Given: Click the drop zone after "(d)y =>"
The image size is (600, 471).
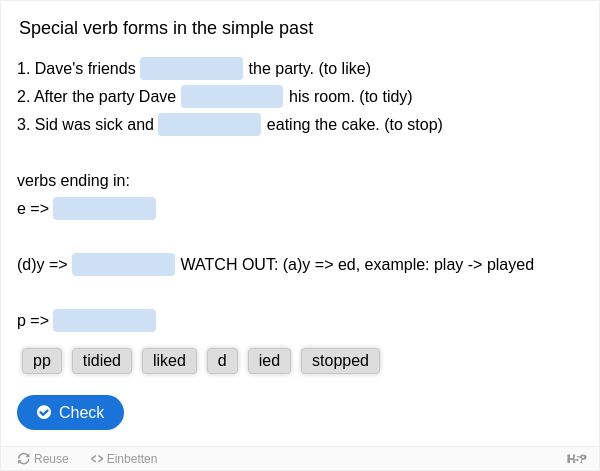Looking at the screenshot, I should point(123,264).
